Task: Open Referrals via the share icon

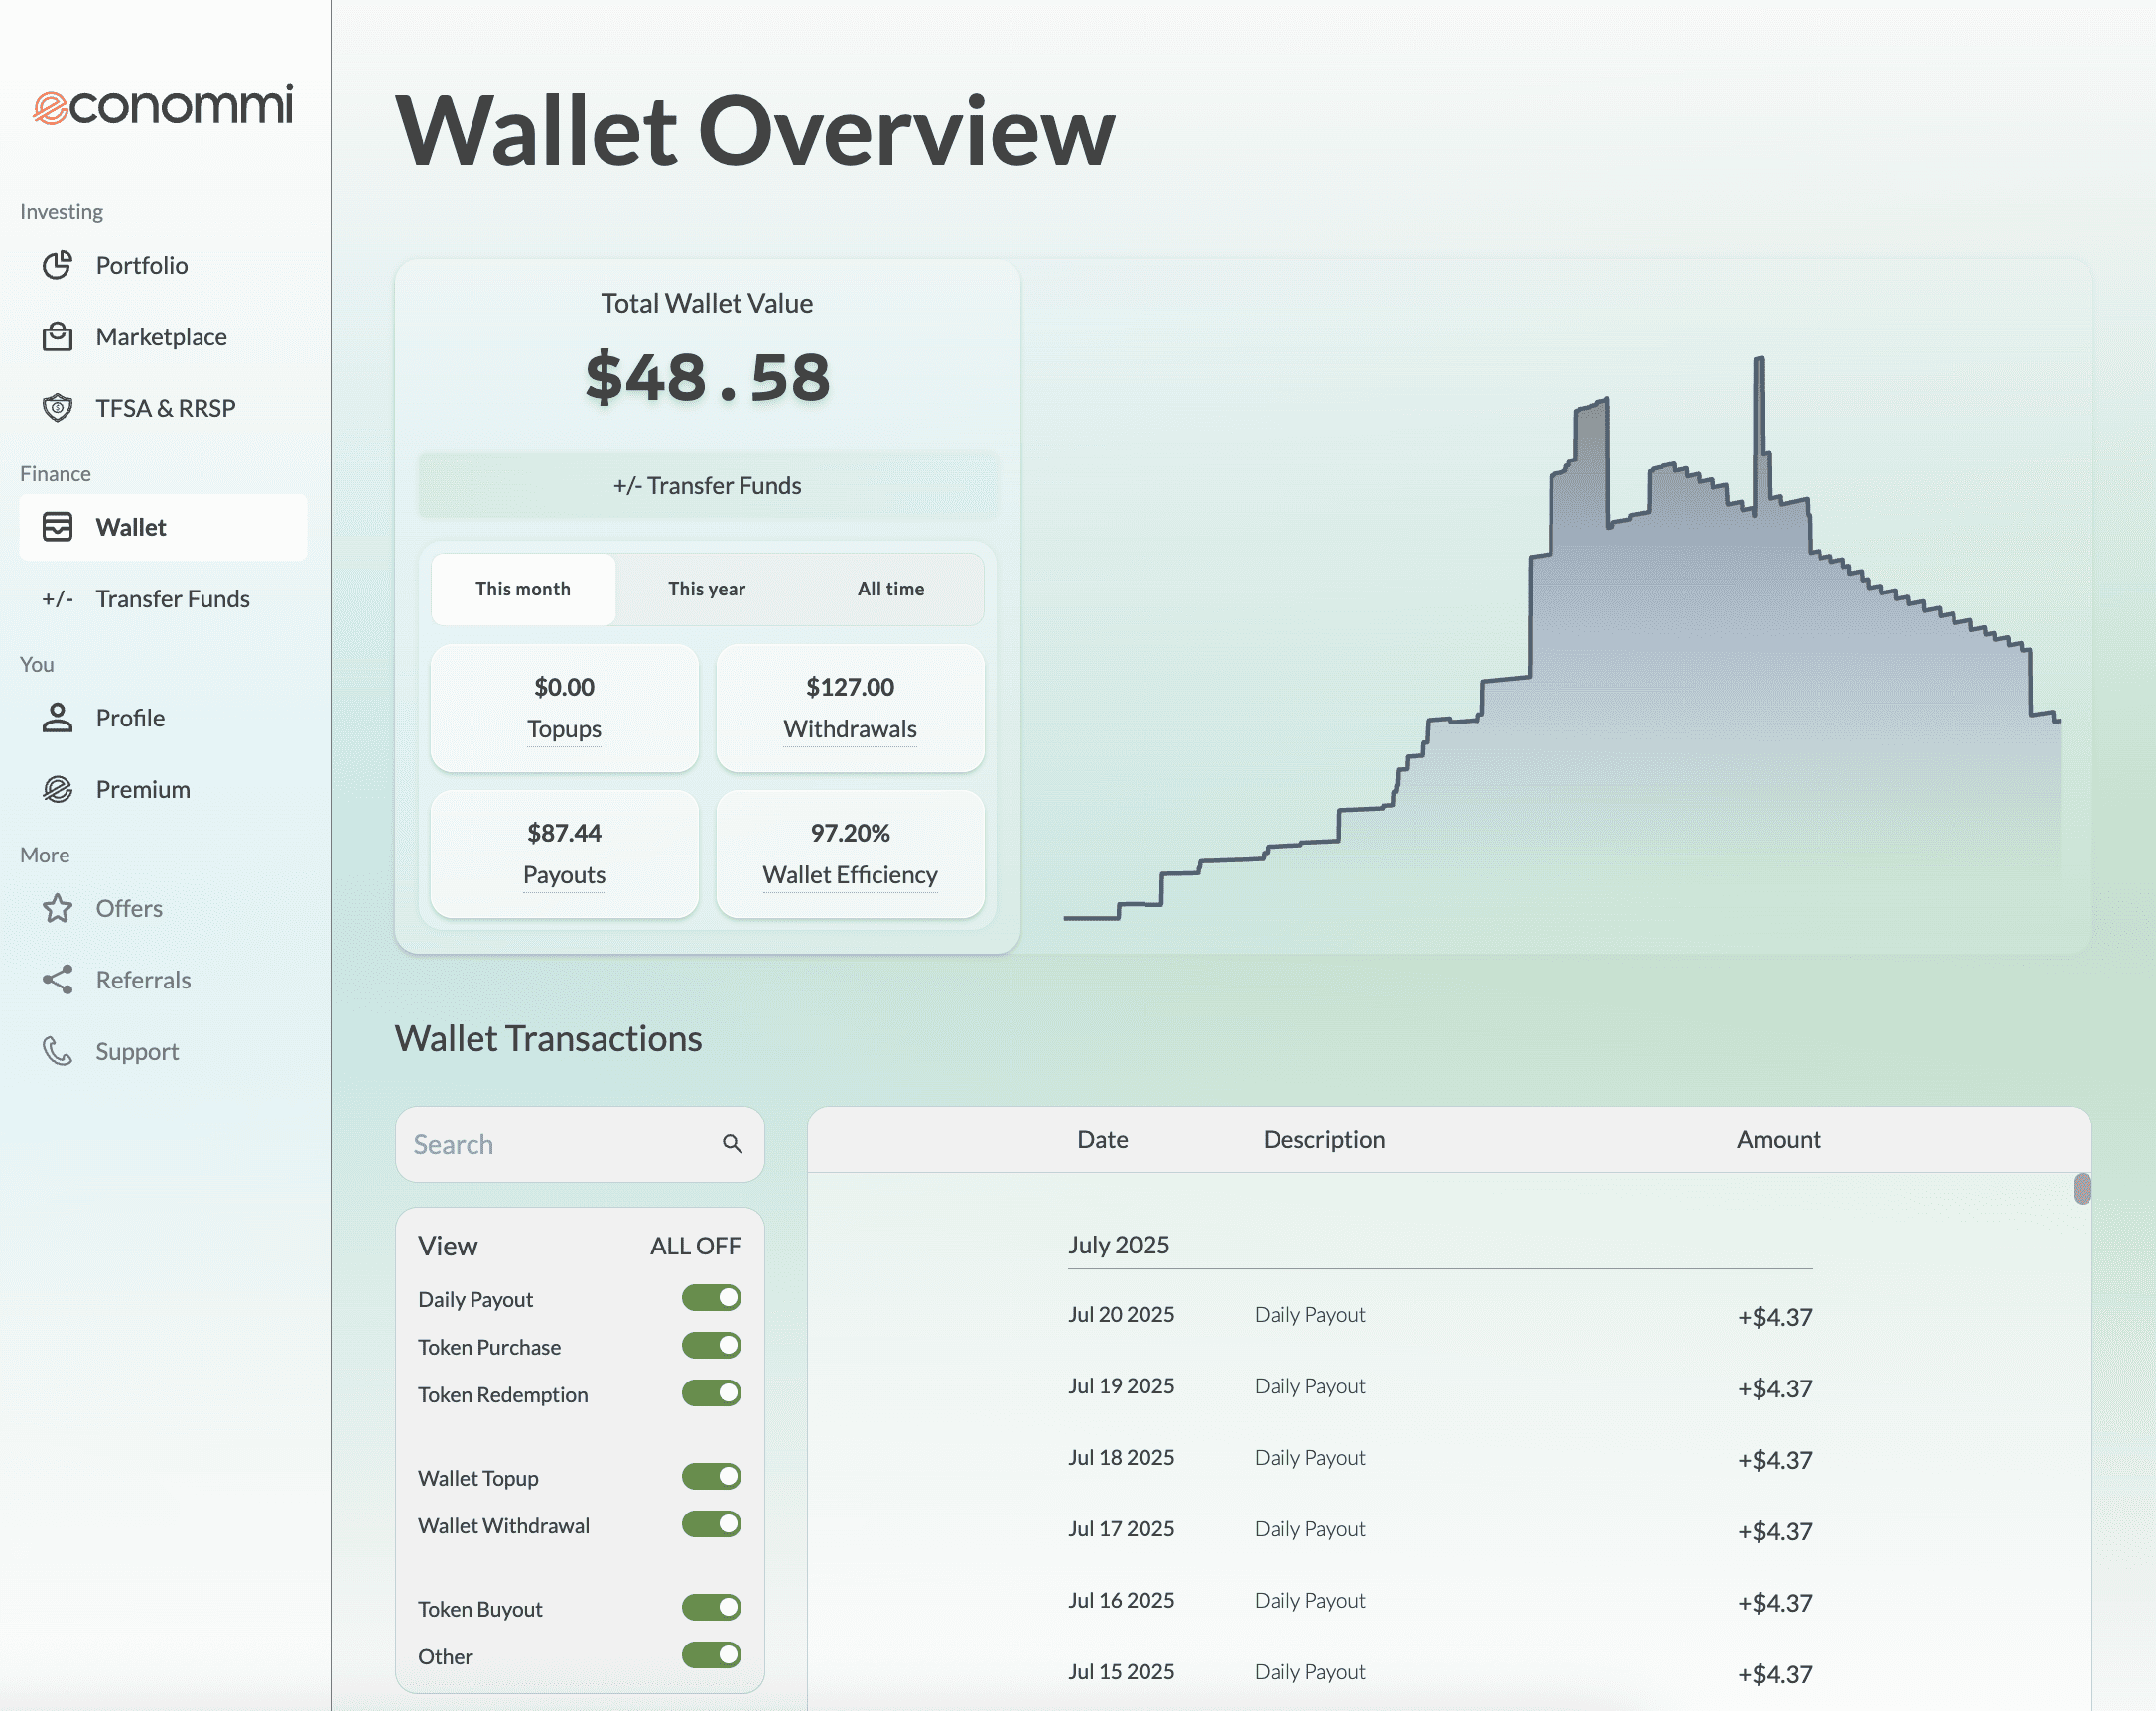Action: click(x=58, y=979)
